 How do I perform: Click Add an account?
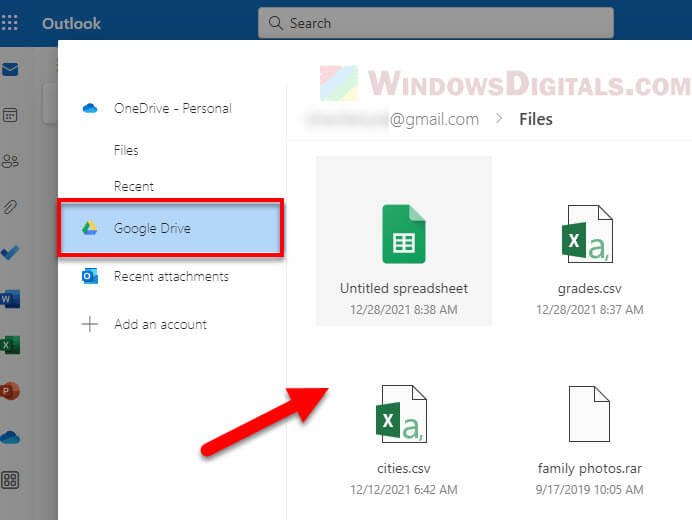tap(160, 324)
